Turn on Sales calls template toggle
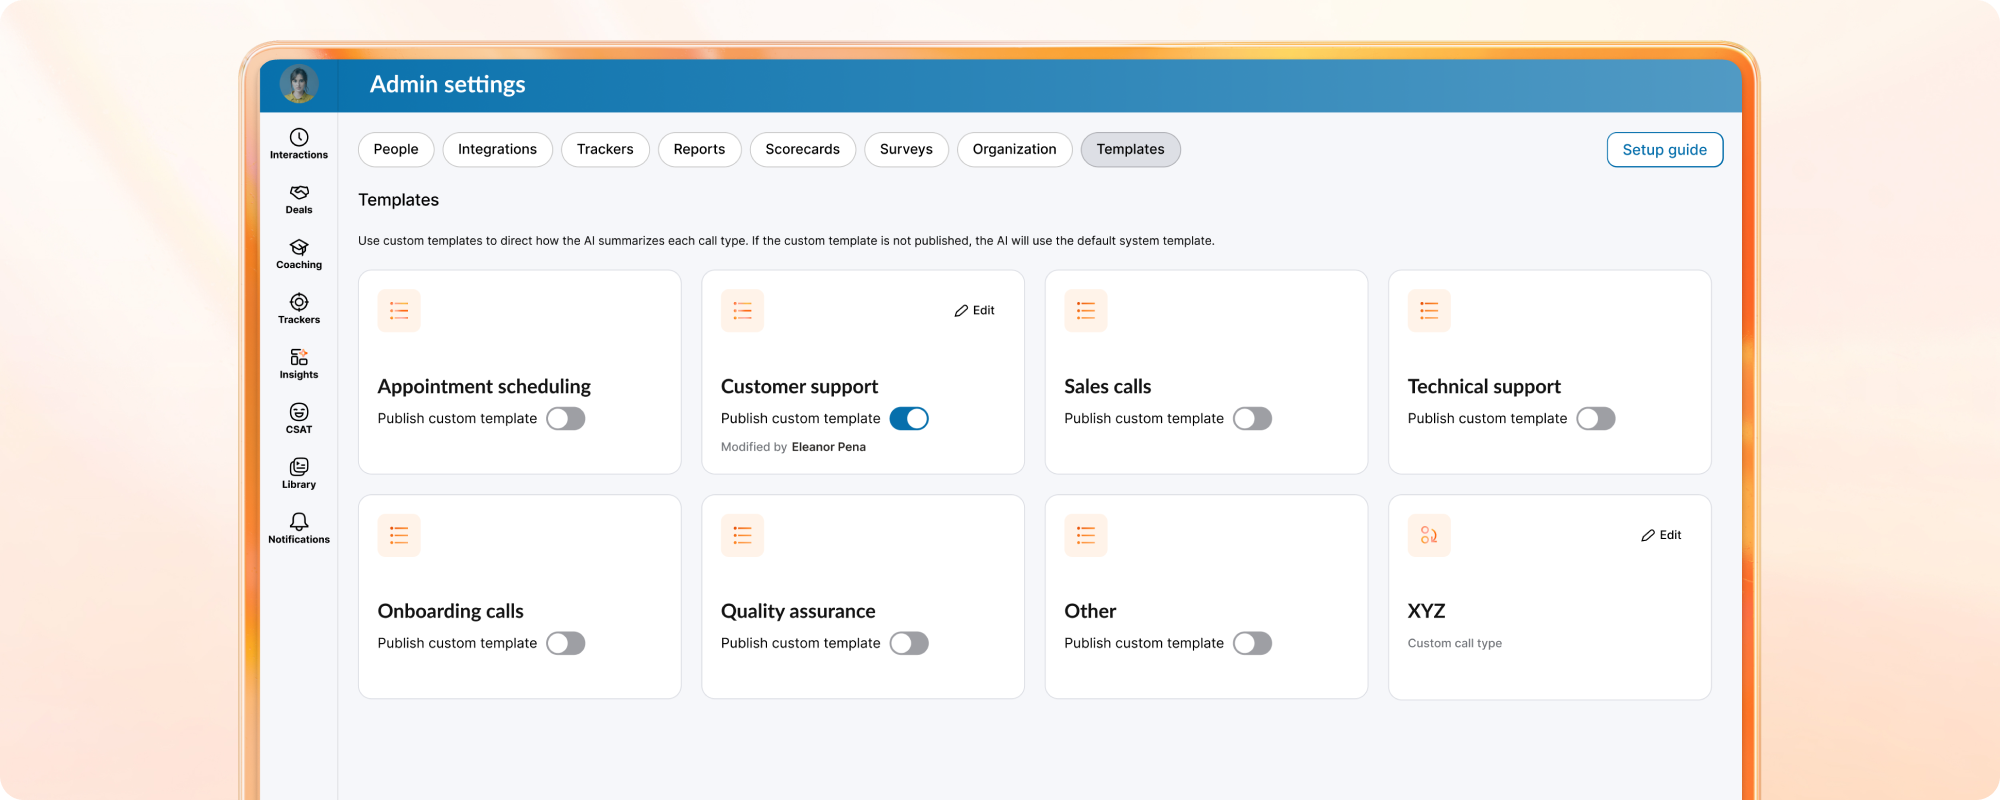The width and height of the screenshot is (2000, 800). click(x=1252, y=419)
